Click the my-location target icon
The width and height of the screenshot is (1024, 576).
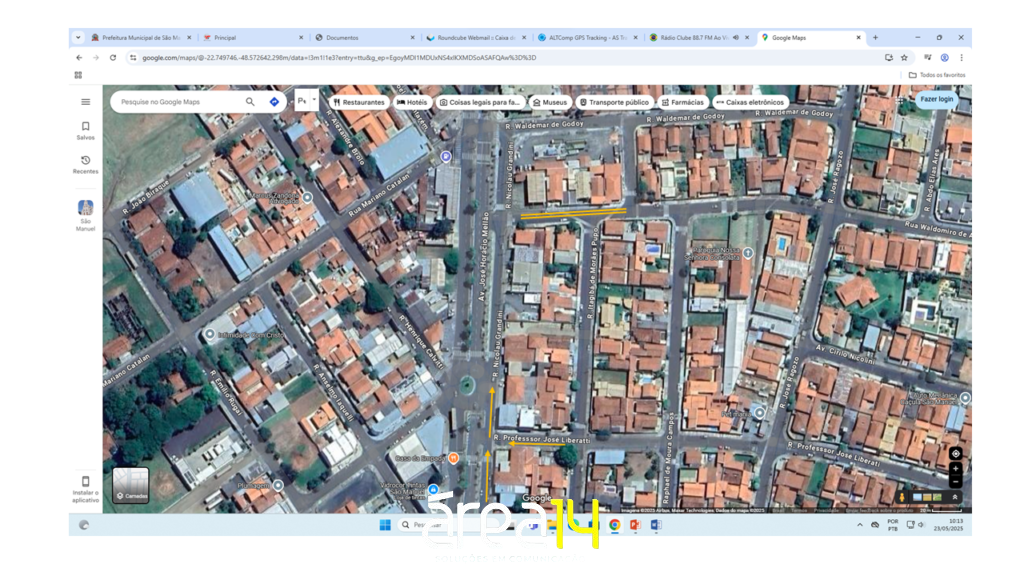point(955,454)
